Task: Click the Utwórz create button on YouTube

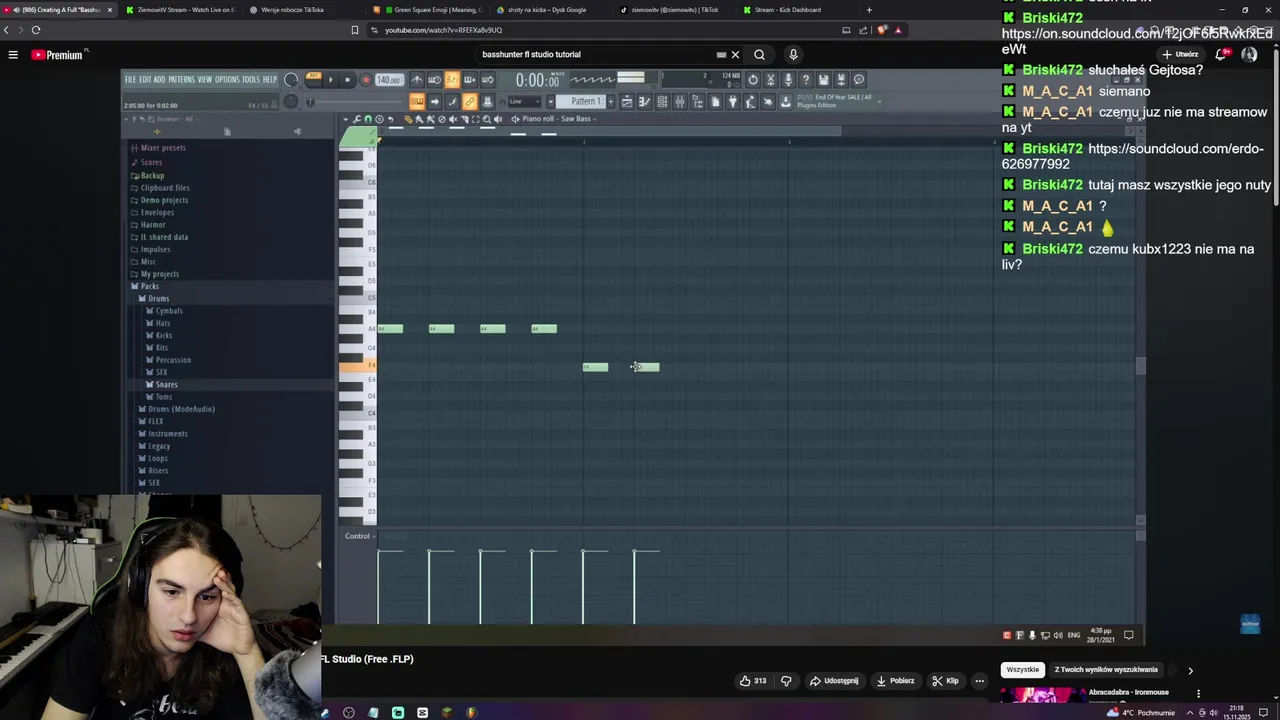Action: [1180, 54]
